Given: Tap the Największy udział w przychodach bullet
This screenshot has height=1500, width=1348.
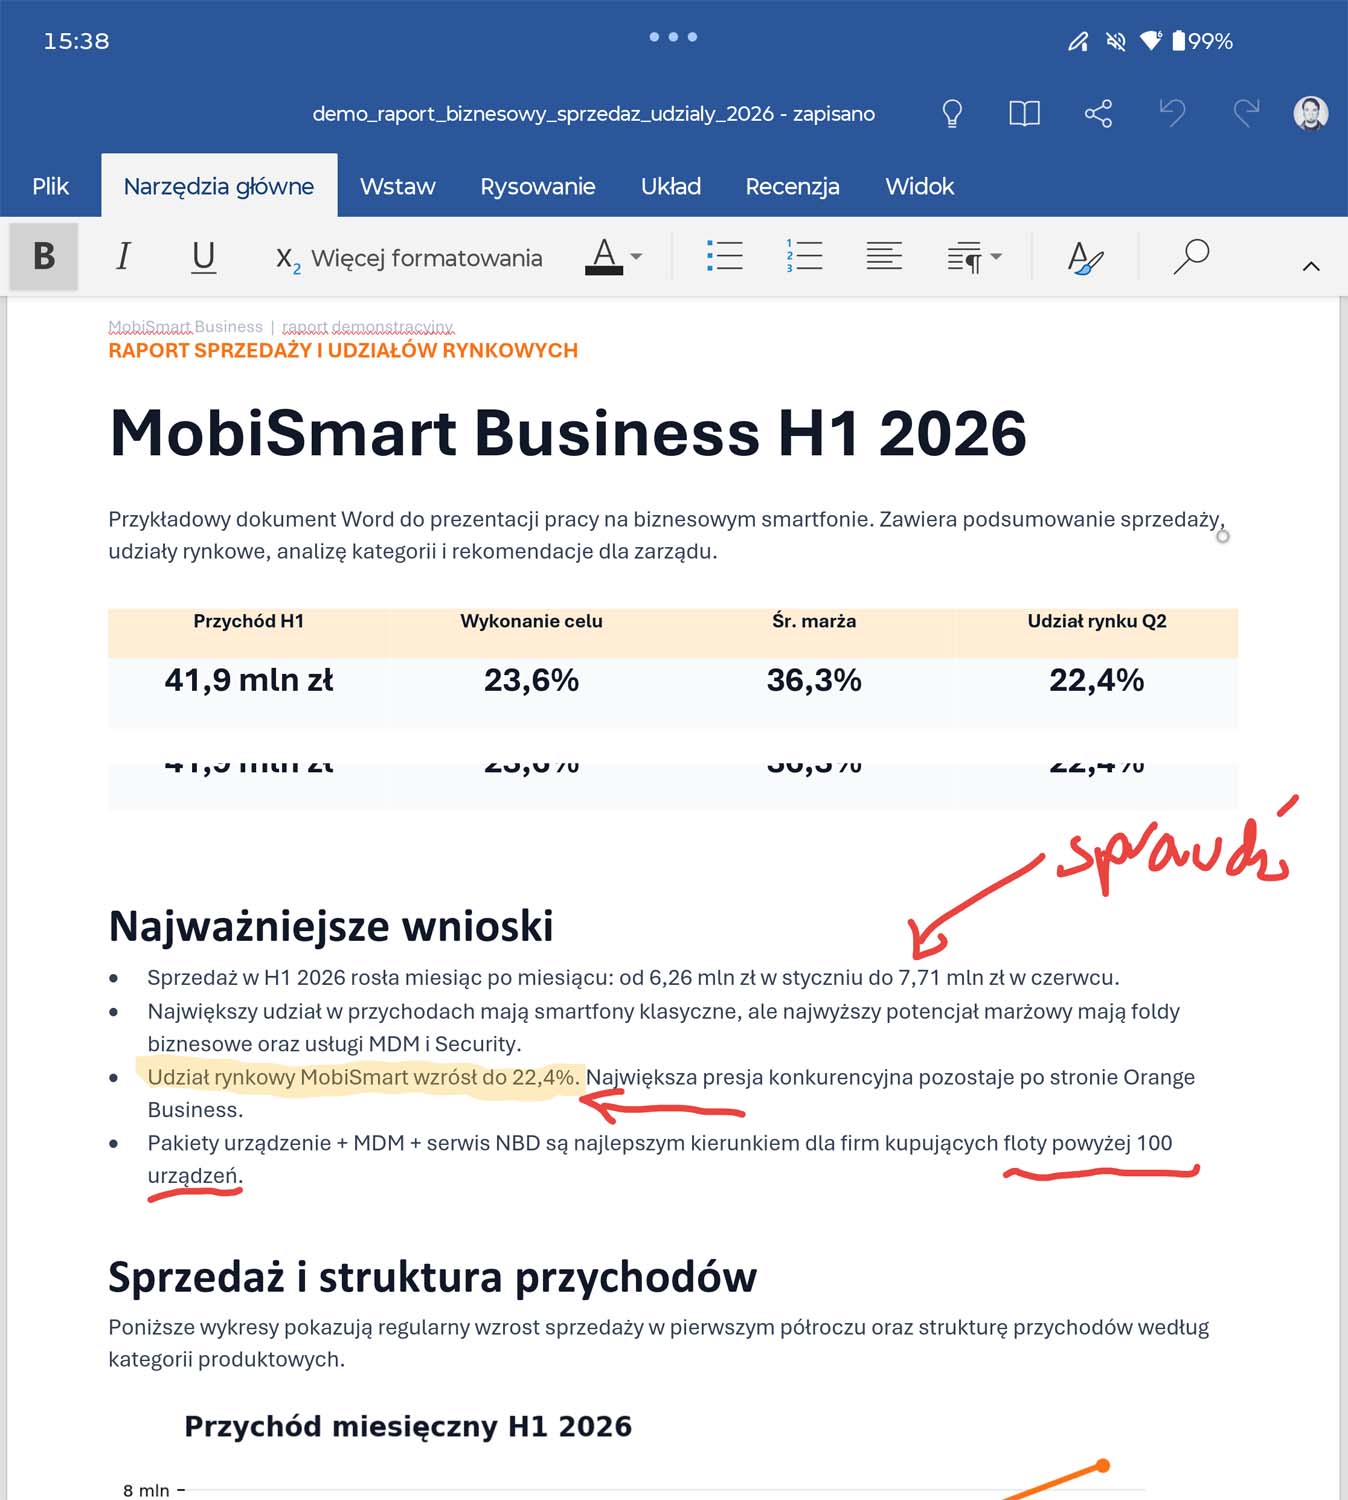Looking at the screenshot, I should tap(663, 1027).
